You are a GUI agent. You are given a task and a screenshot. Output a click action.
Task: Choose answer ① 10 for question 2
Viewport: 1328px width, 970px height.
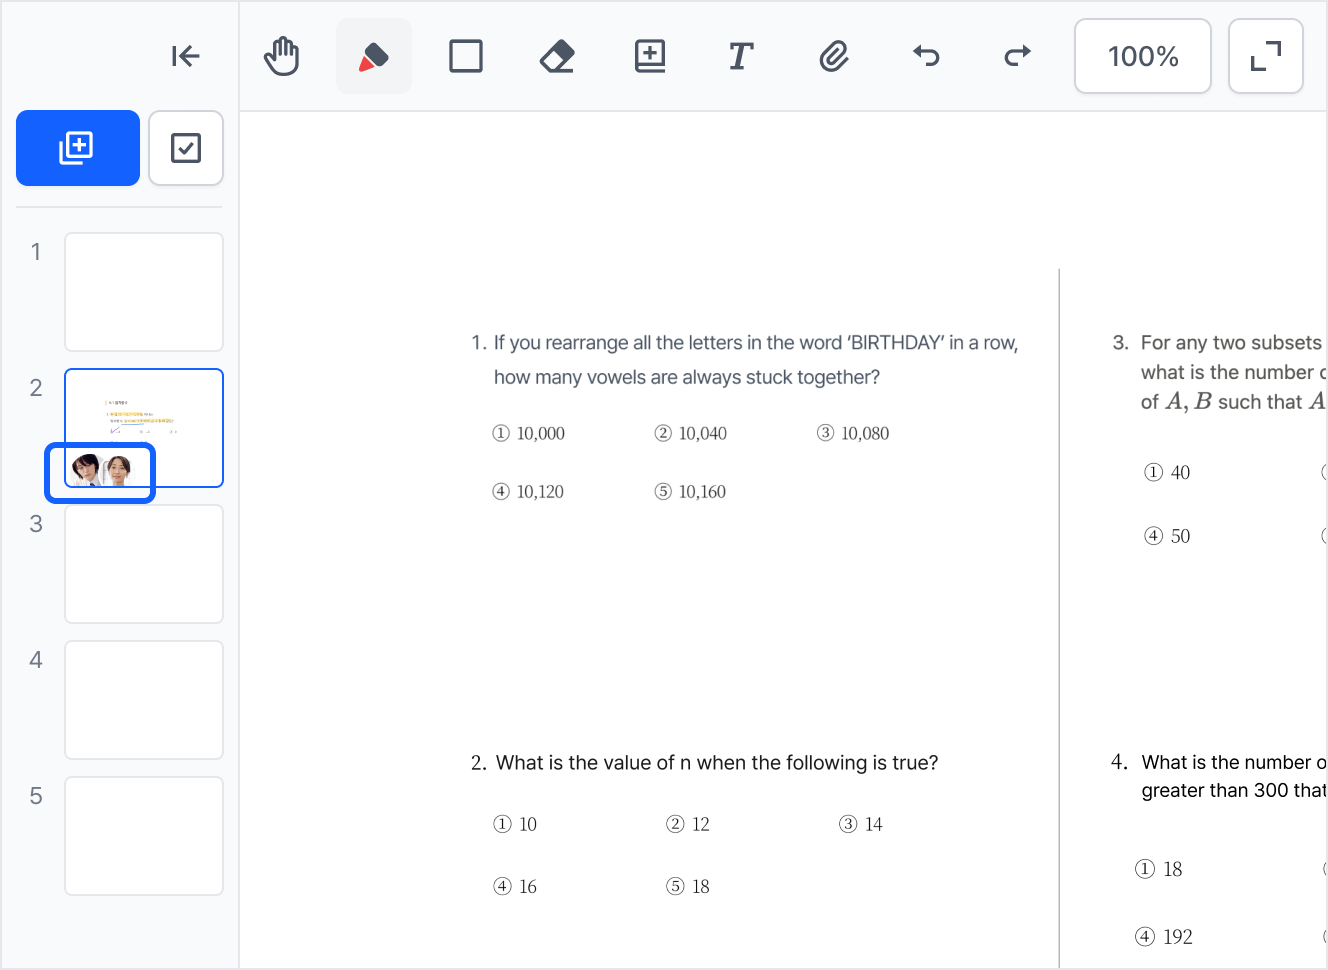516,824
